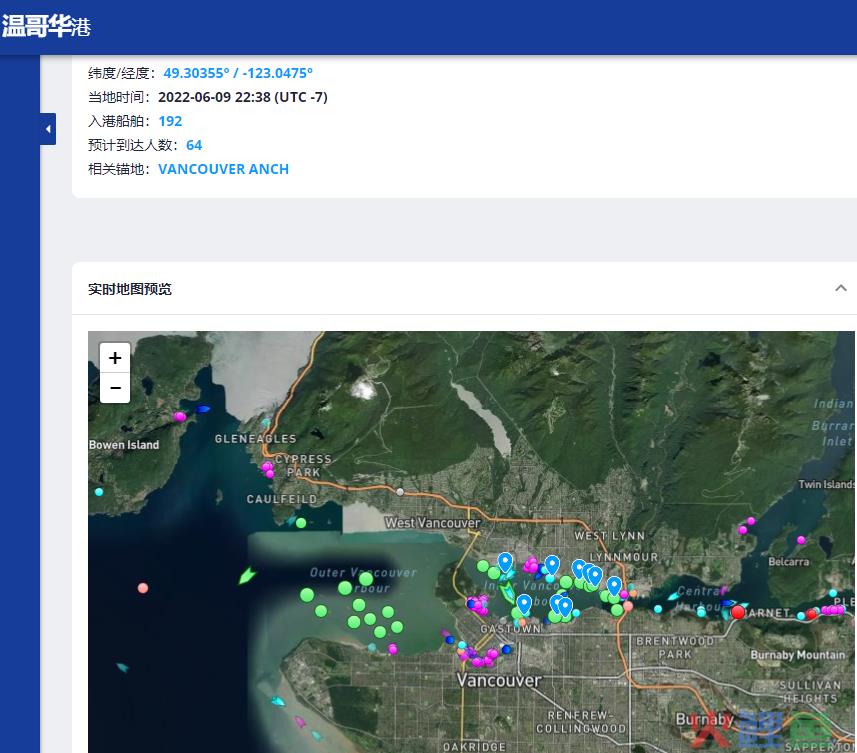Open the 入港船舶 count link 192
The width and height of the screenshot is (857, 753).
point(170,121)
